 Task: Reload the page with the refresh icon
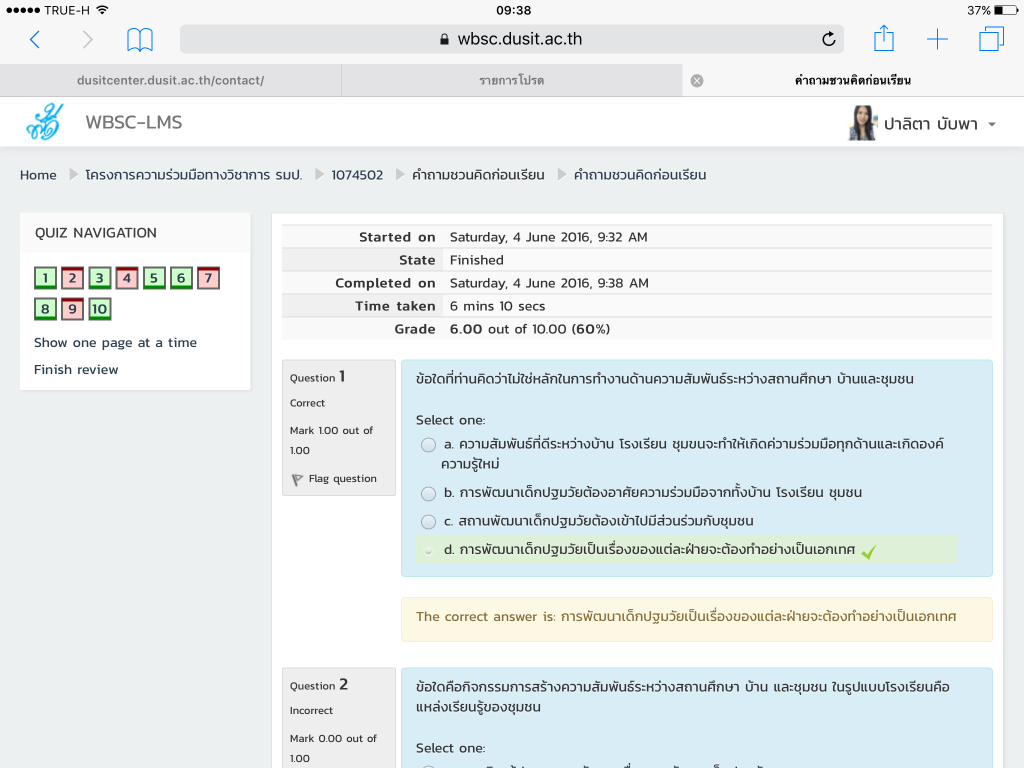click(828, 39)
